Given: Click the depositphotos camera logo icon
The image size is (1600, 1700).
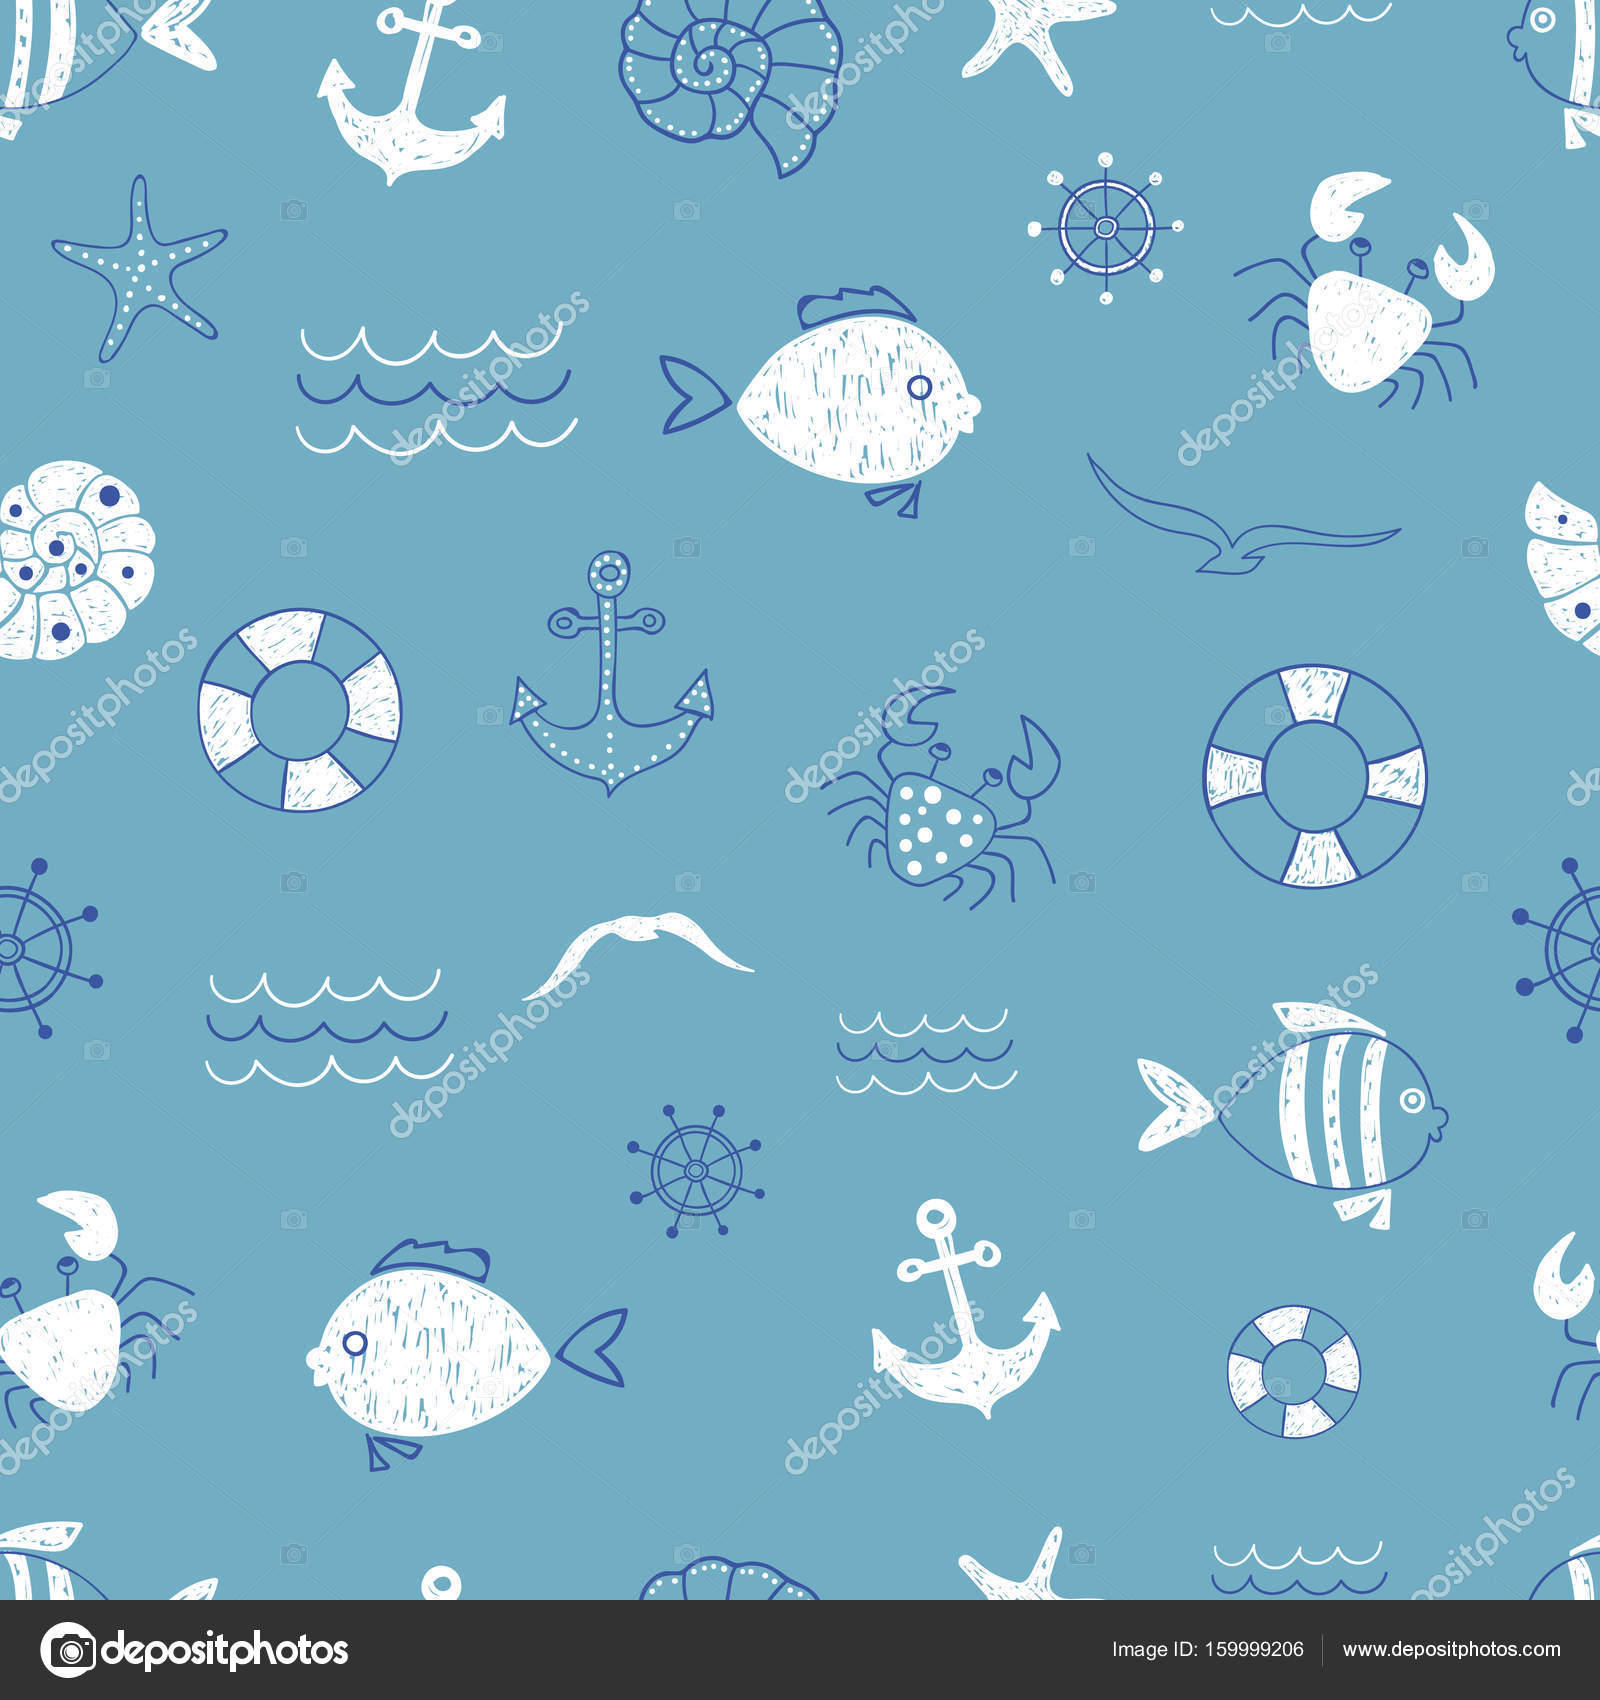Looking at the screenshot, I should coord(68,1650).
